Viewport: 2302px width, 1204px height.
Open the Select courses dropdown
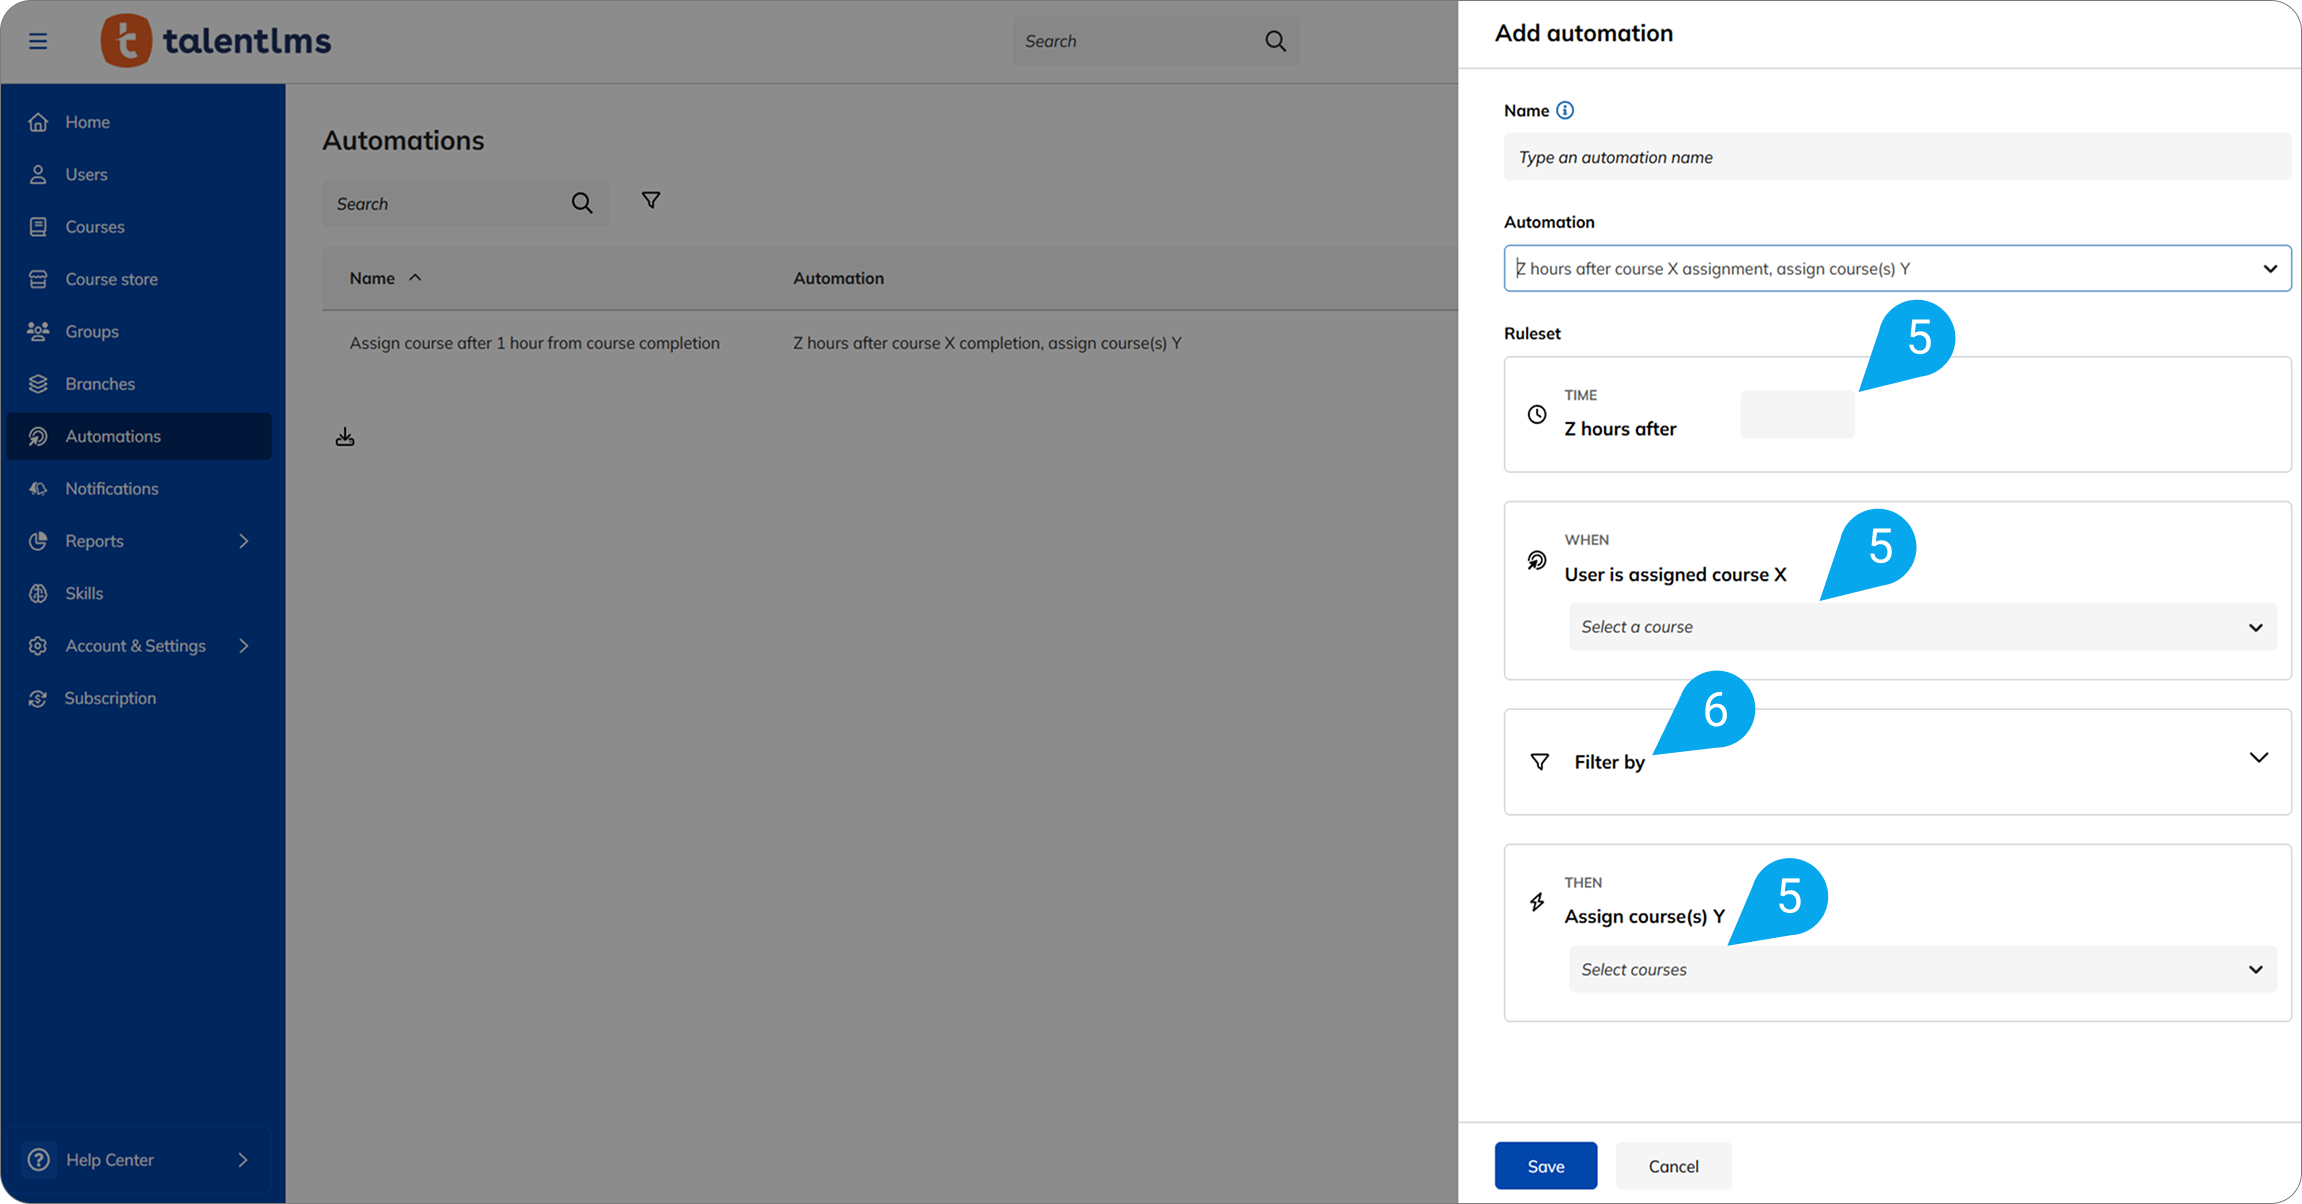click(1921, 970)
